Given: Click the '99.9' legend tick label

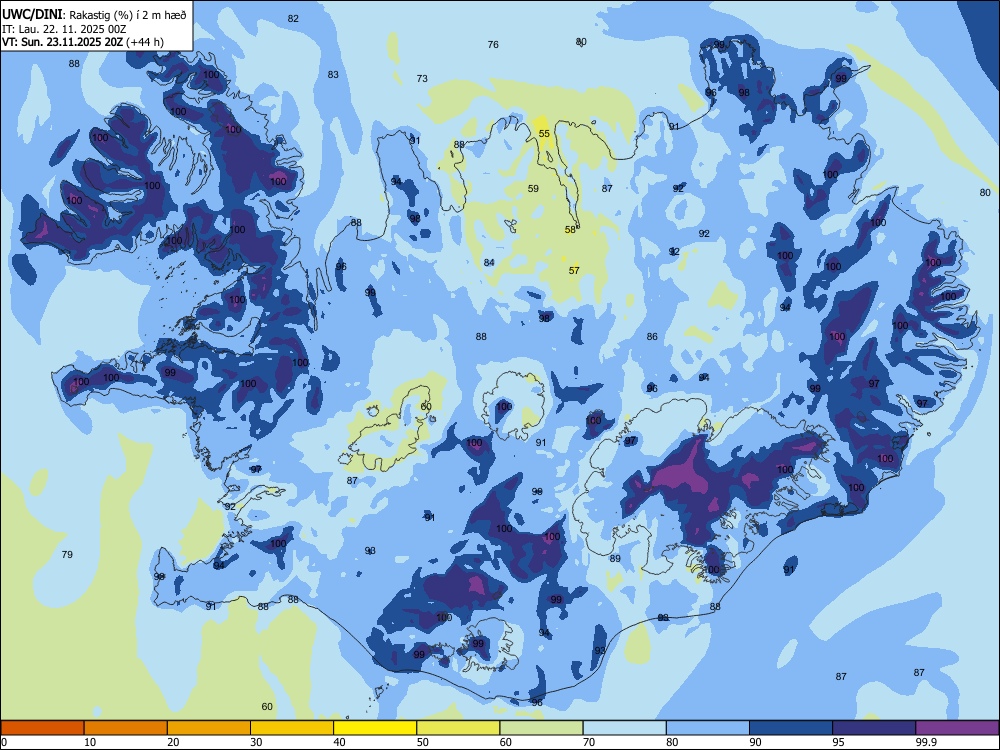Looking at the screenshot, I should (x=926, y=742).
